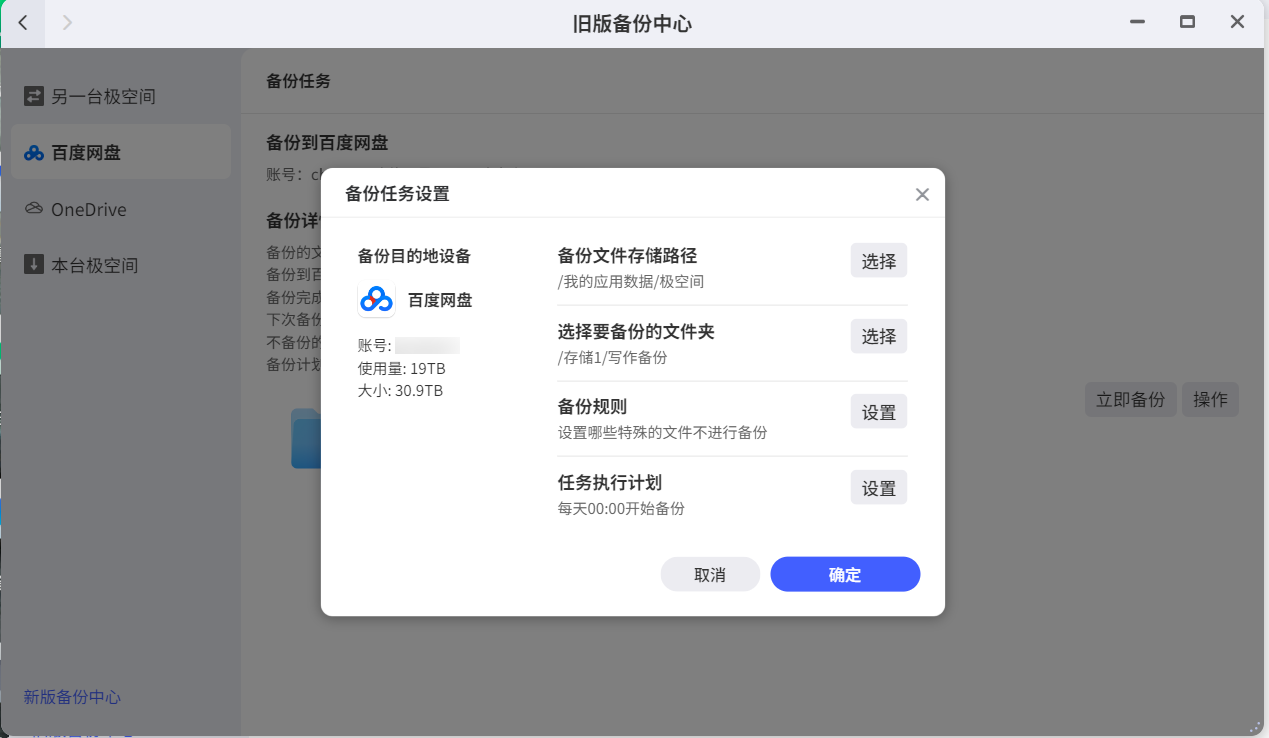Choose 选择要备份的文件夹 with 选择 button
The width and height of the screenshot is (1269, 738).
[879, 336]
